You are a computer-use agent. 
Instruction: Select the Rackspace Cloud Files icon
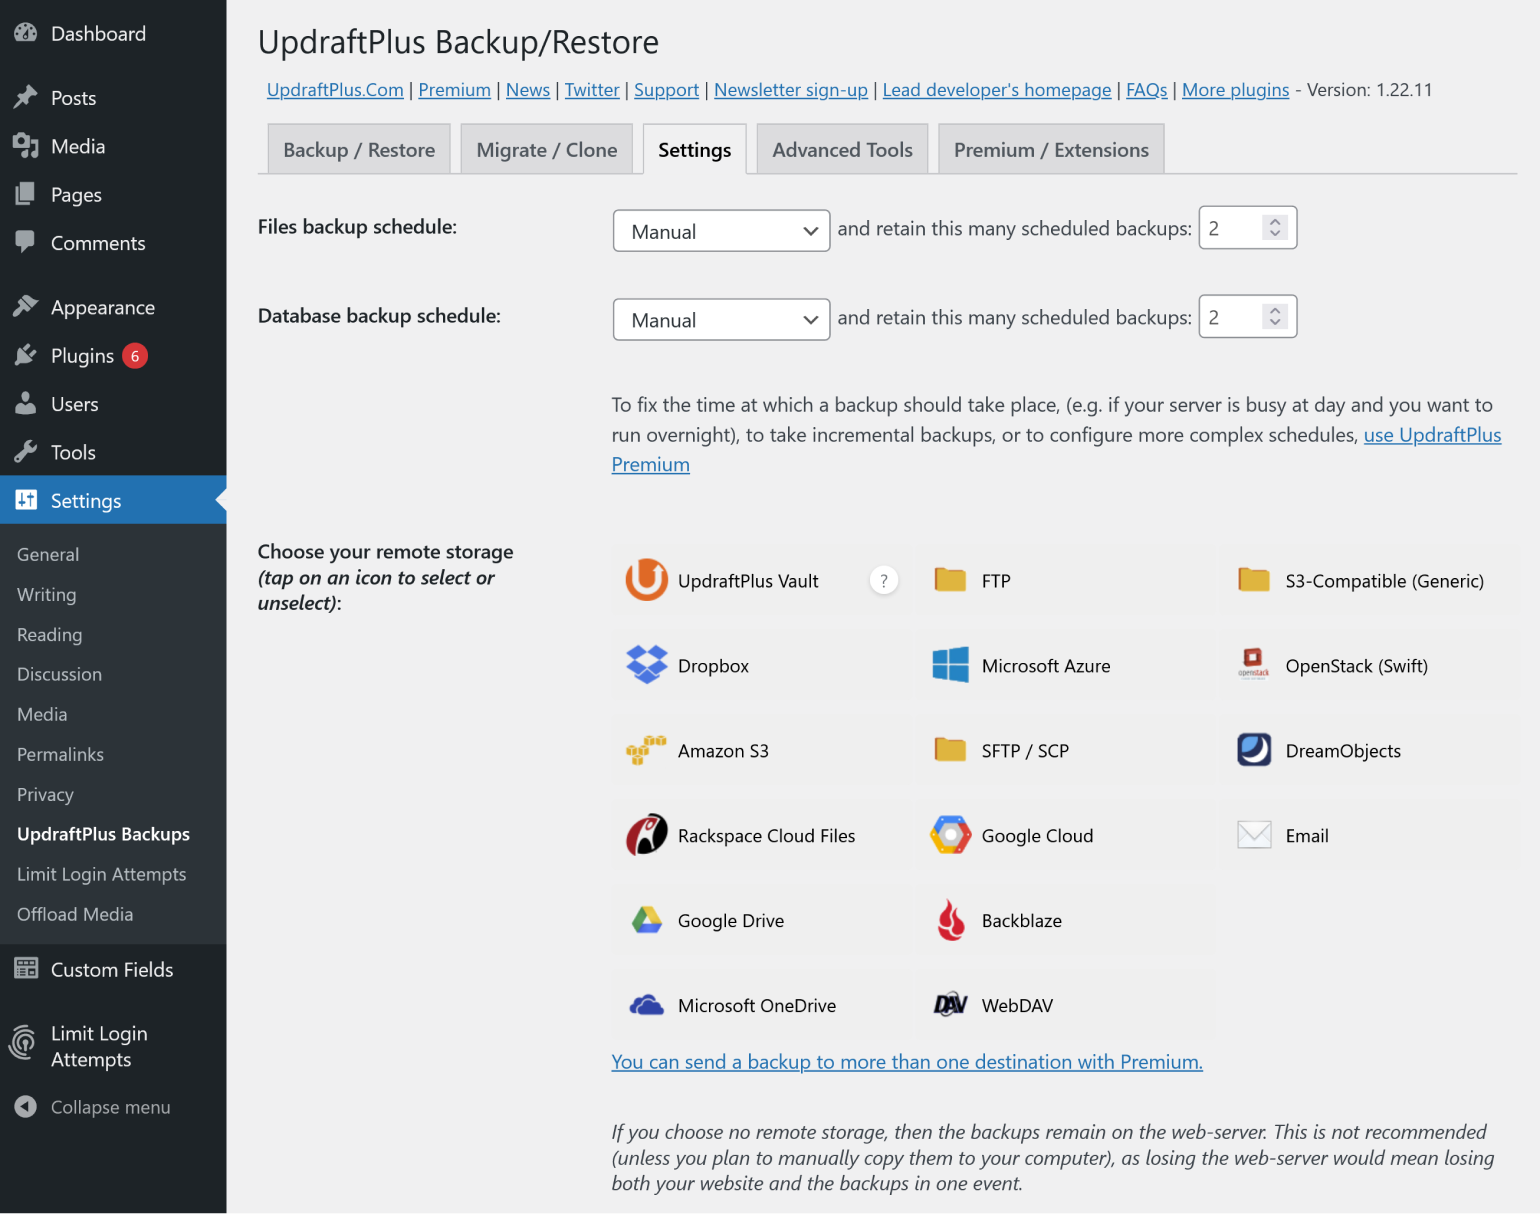646,835
